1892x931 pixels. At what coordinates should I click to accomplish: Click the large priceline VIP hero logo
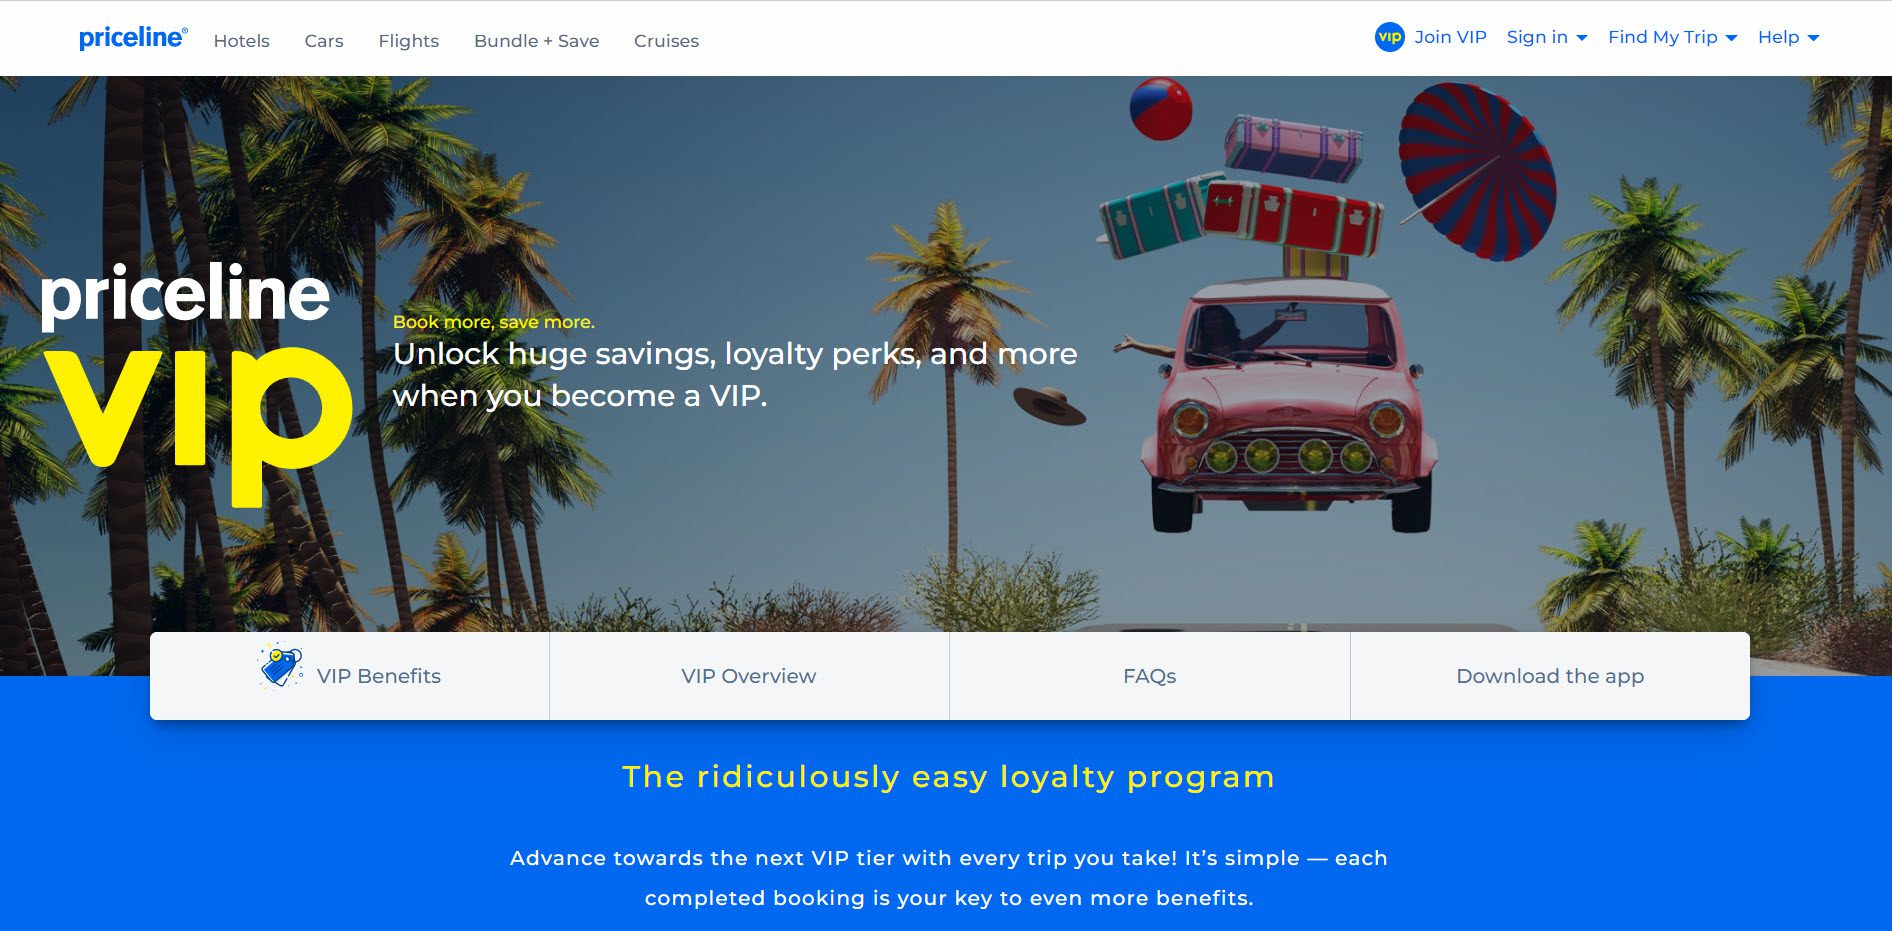point(196,383)
